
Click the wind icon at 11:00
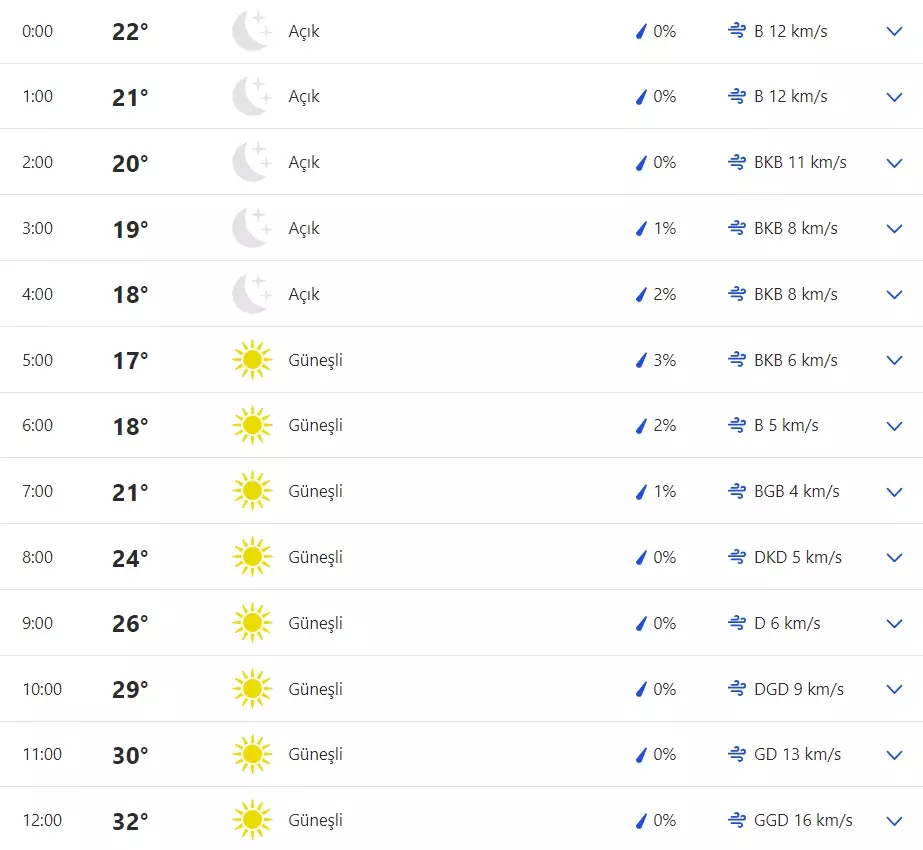coord(737,754)
